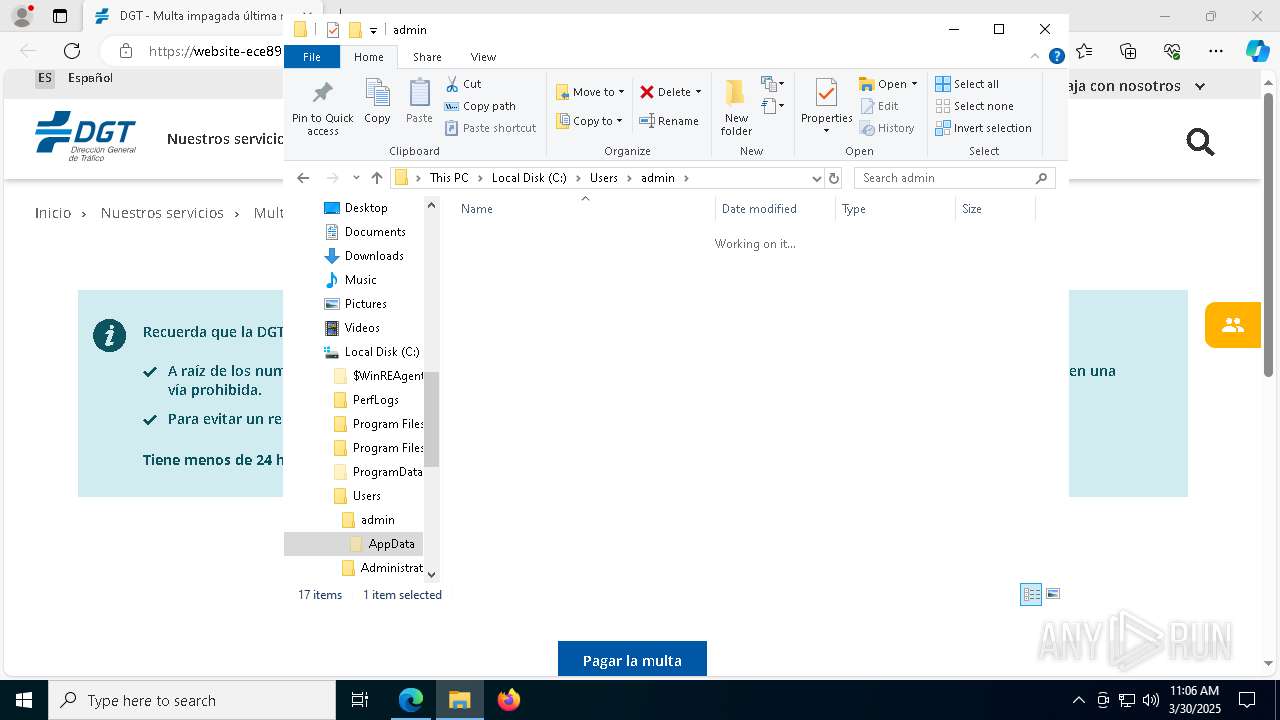Screen dimensions: 1280x720
Task: Click Nuestros servicios breadcrumb link
Action: [162, 213]
